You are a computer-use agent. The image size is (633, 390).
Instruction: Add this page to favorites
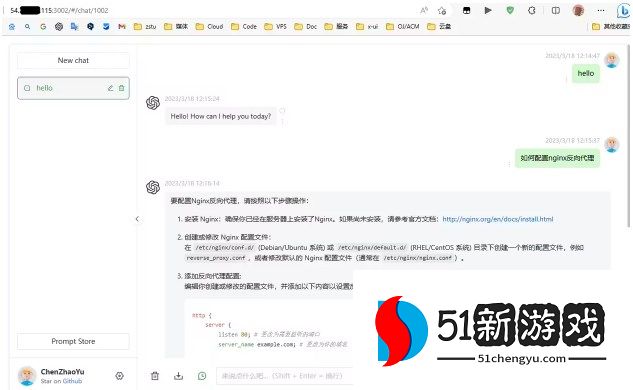click(442, 10)
